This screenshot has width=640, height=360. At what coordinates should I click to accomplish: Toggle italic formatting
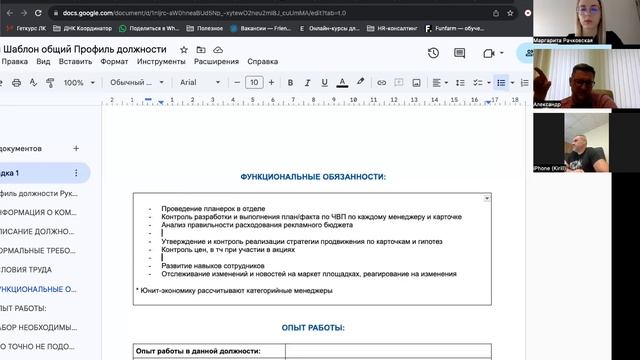coord(307,83)
